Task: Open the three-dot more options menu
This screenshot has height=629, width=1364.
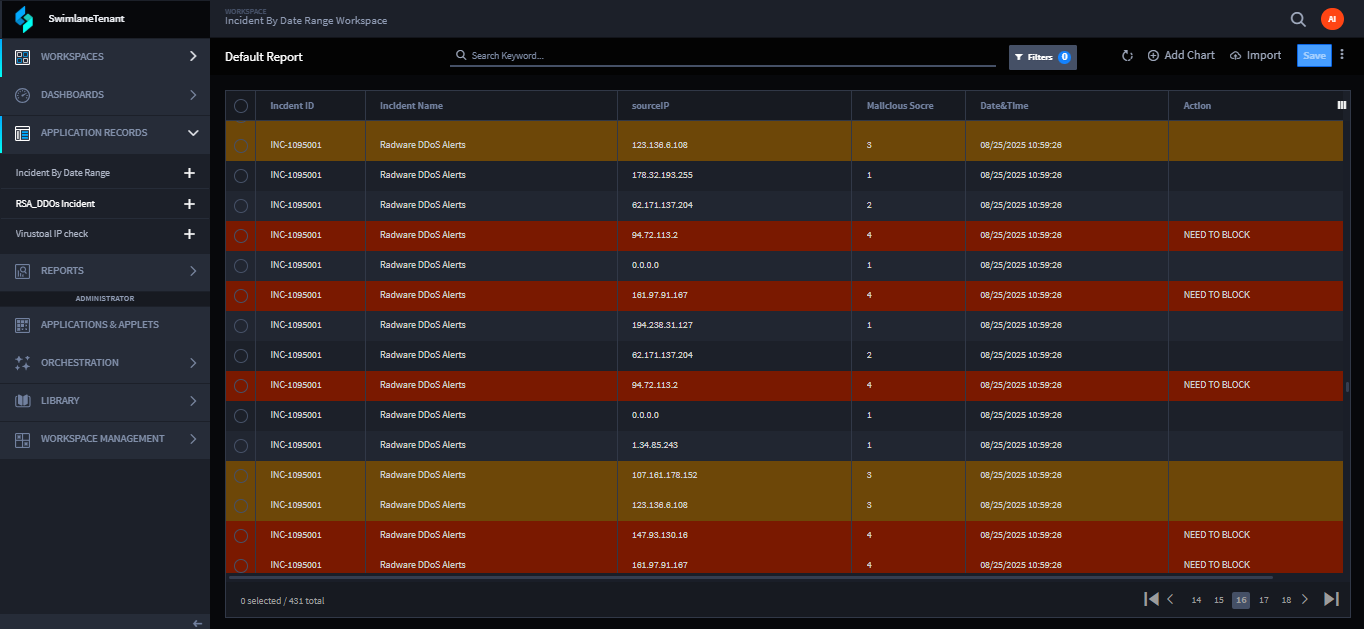Action: click(1342, 55)
